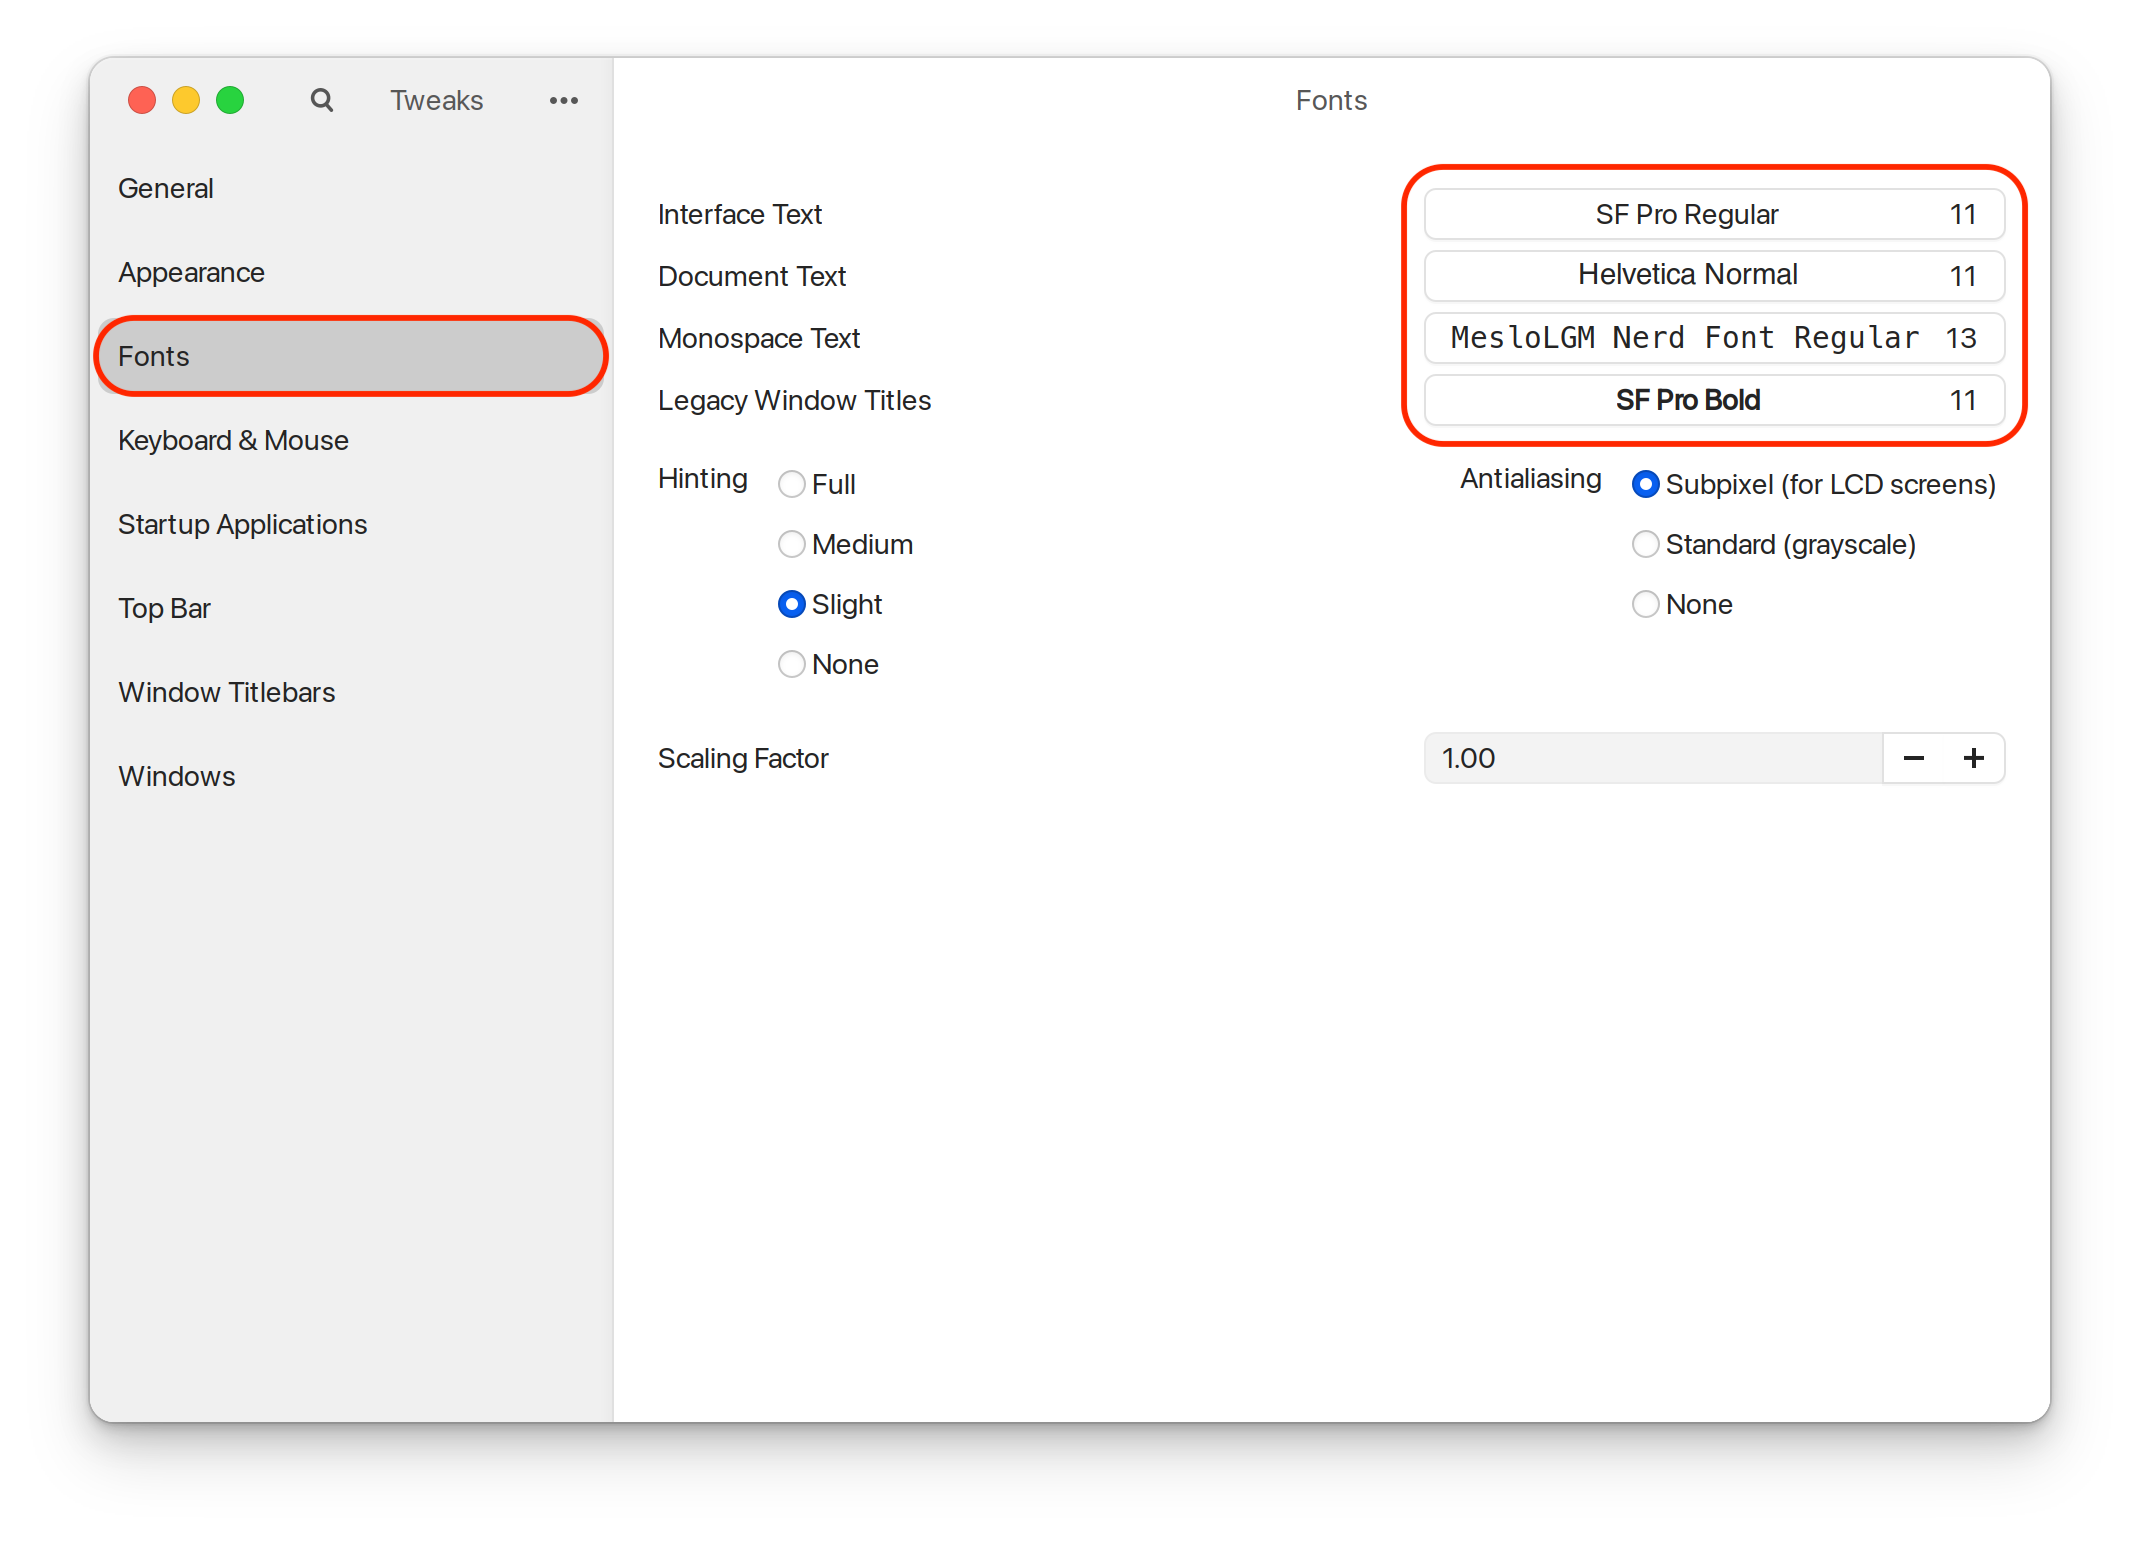Open Keyboard & Mouse section

pos(233,440)
